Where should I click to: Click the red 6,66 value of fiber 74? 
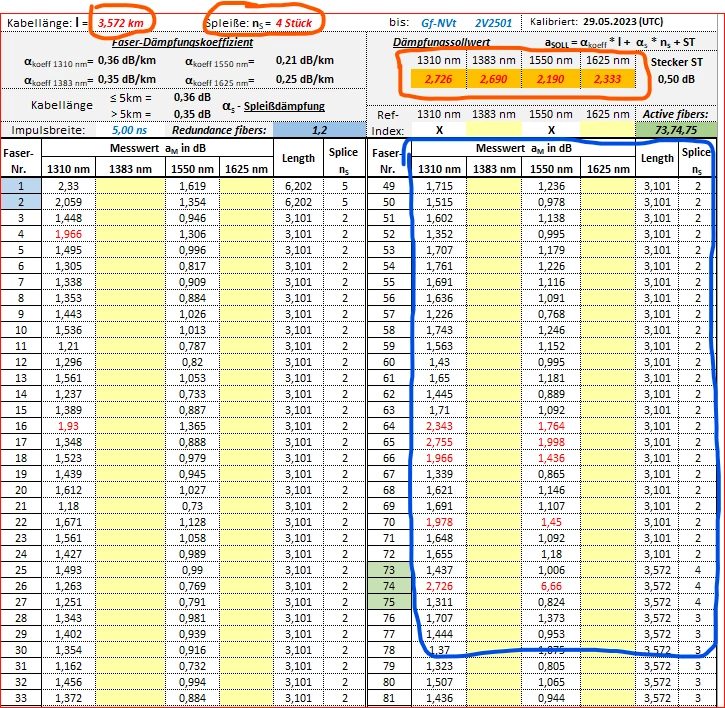pyautogui.click(x=551, y=586)
